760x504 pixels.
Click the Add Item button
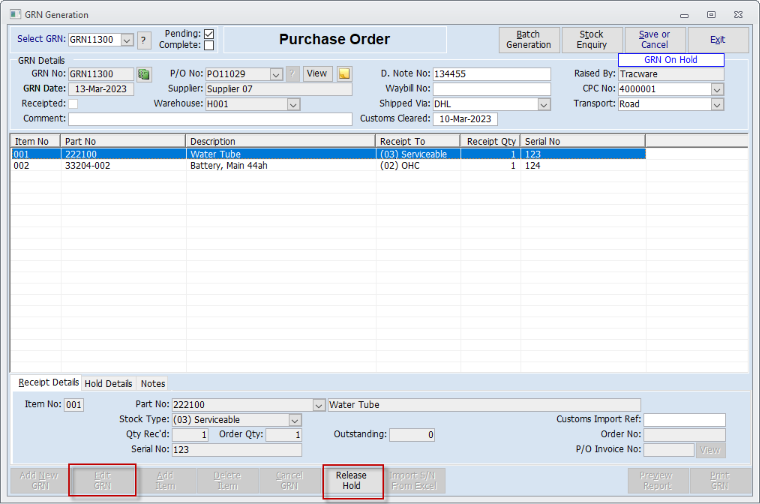165,481
